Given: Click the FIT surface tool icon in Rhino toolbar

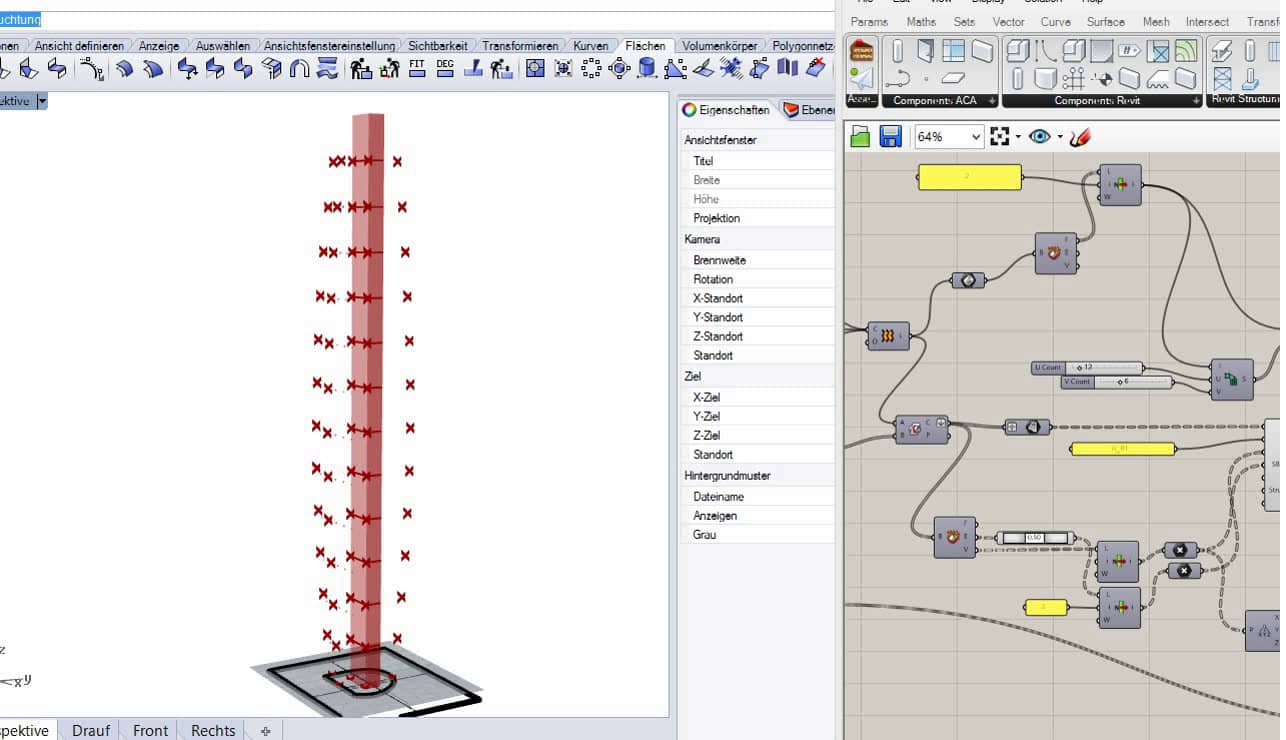Looking at the screenshot, I should (418, 68).
